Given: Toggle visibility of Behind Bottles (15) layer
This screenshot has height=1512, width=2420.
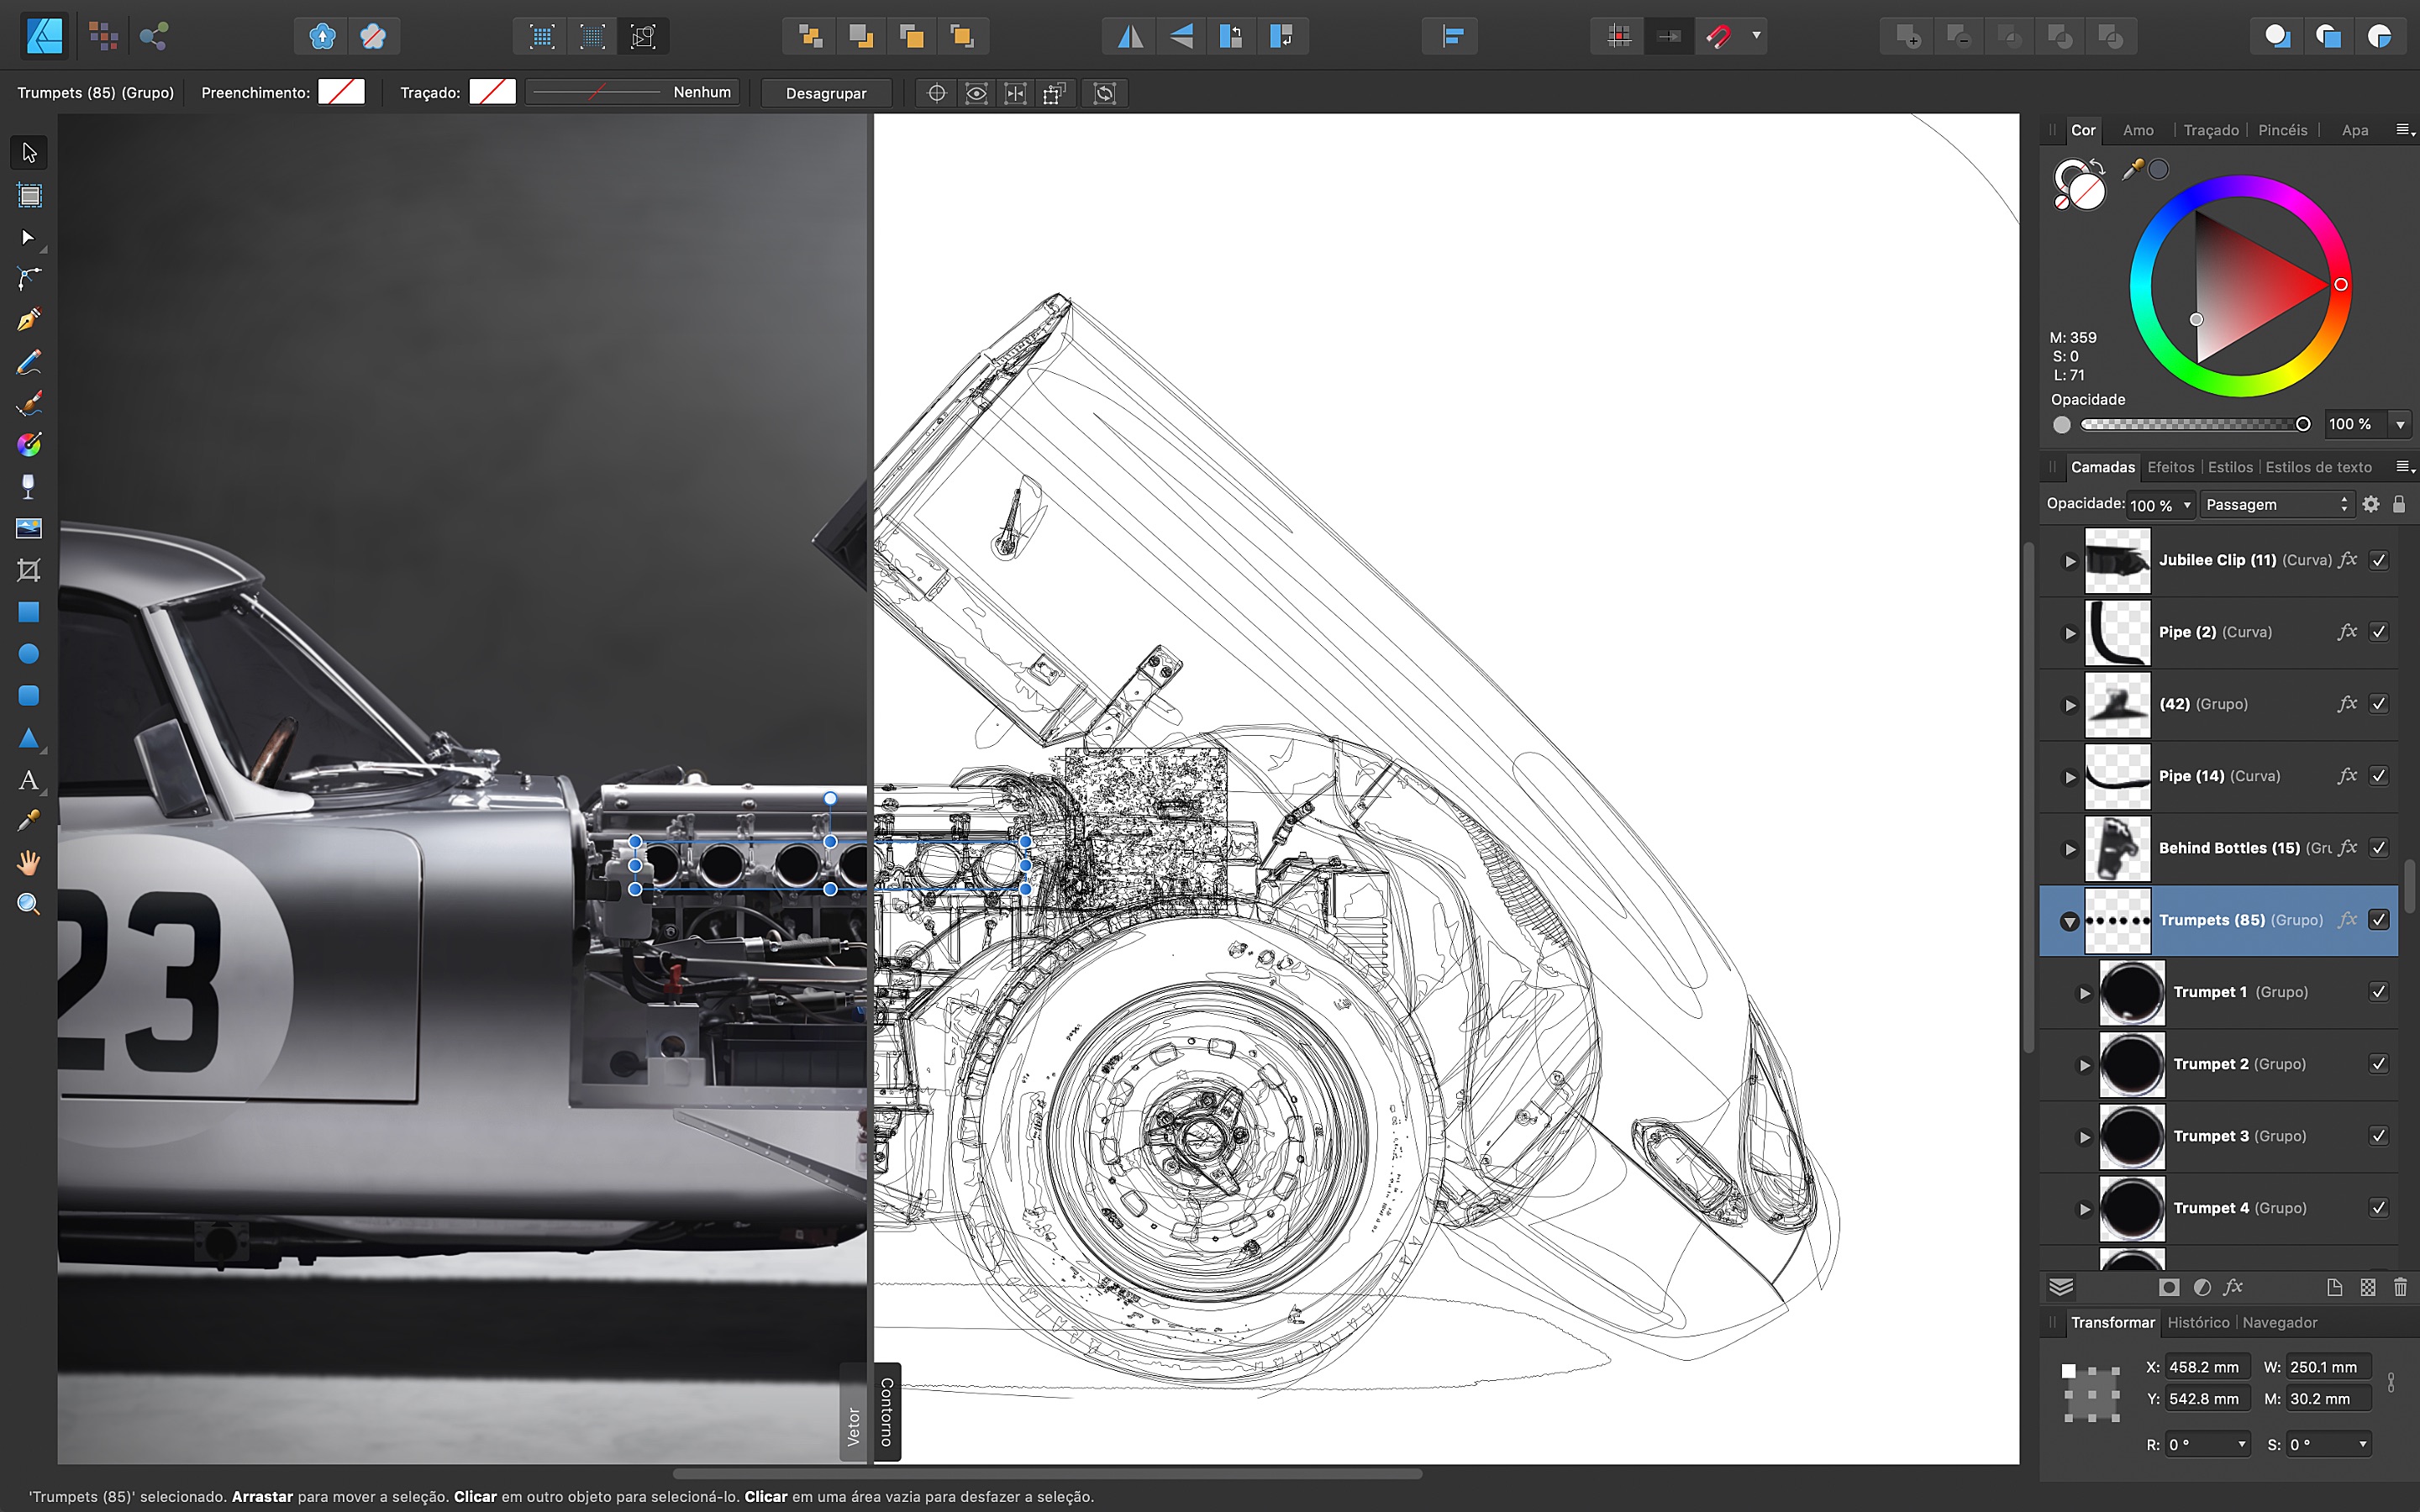Looking at the screenshot, I should 2379,848.
